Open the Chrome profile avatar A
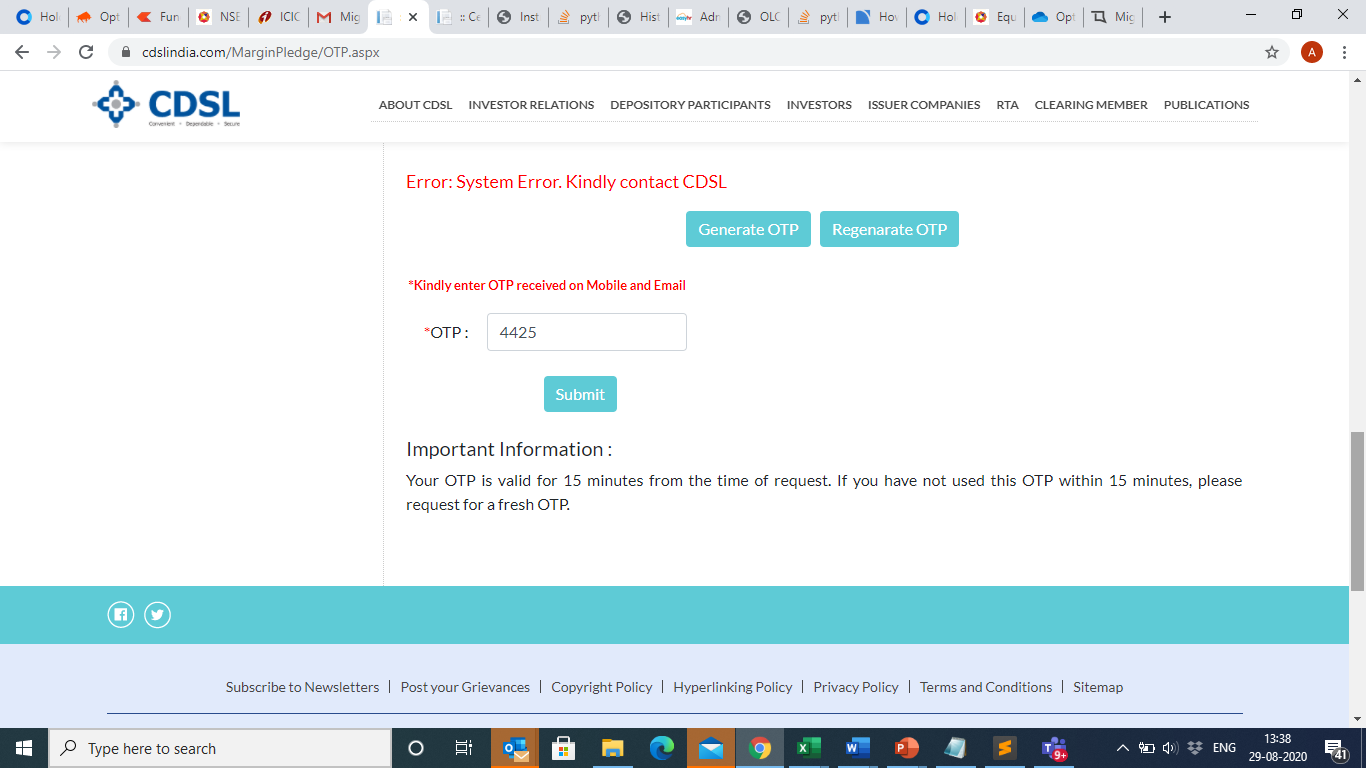The image size is (1366, 768). [x=1312, y=52]
